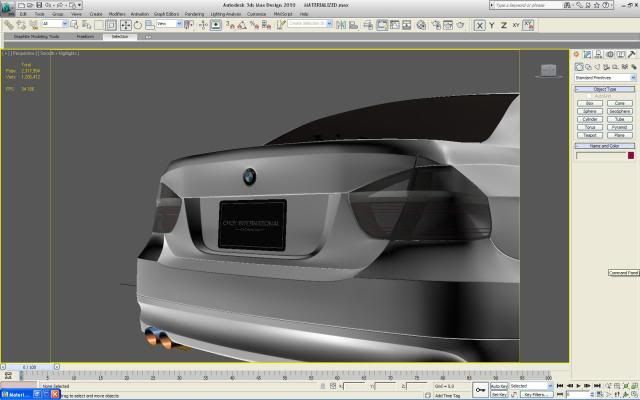
Task: Choose the Select and Rotate tool
Action: 138,25
